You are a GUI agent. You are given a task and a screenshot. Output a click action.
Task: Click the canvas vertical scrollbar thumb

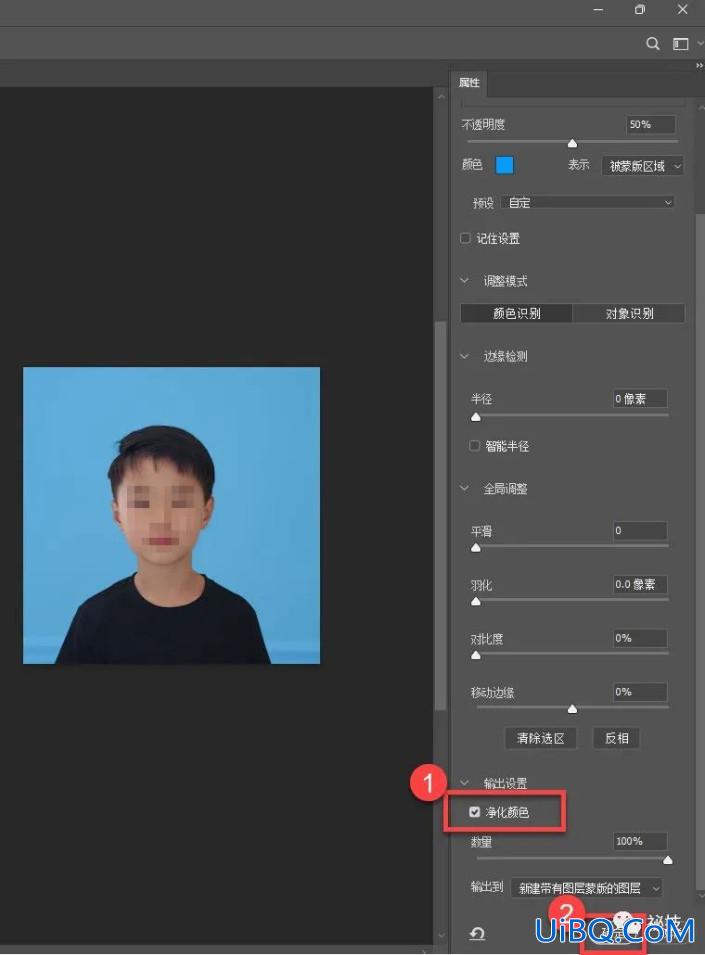[x=441, y=515]
